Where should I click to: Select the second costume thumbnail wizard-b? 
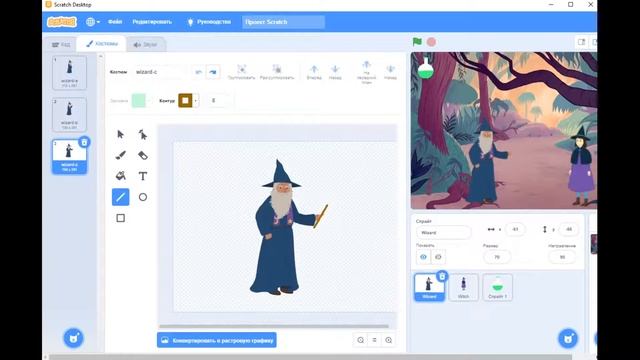pos(69,115)
